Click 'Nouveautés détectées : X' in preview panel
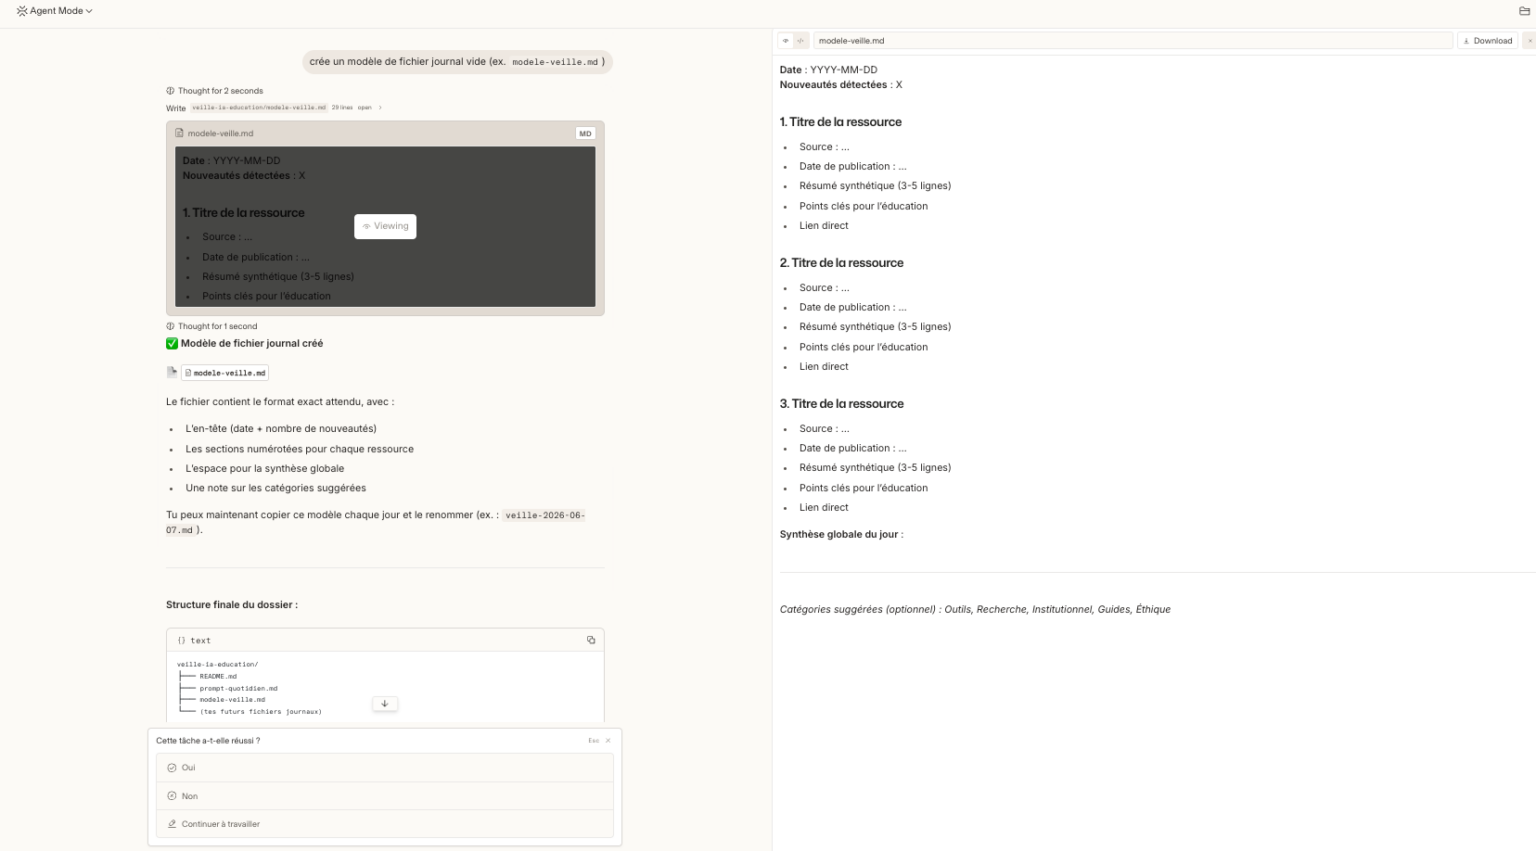This screenshot has width=1536, height=851. (x=841, y=85)
